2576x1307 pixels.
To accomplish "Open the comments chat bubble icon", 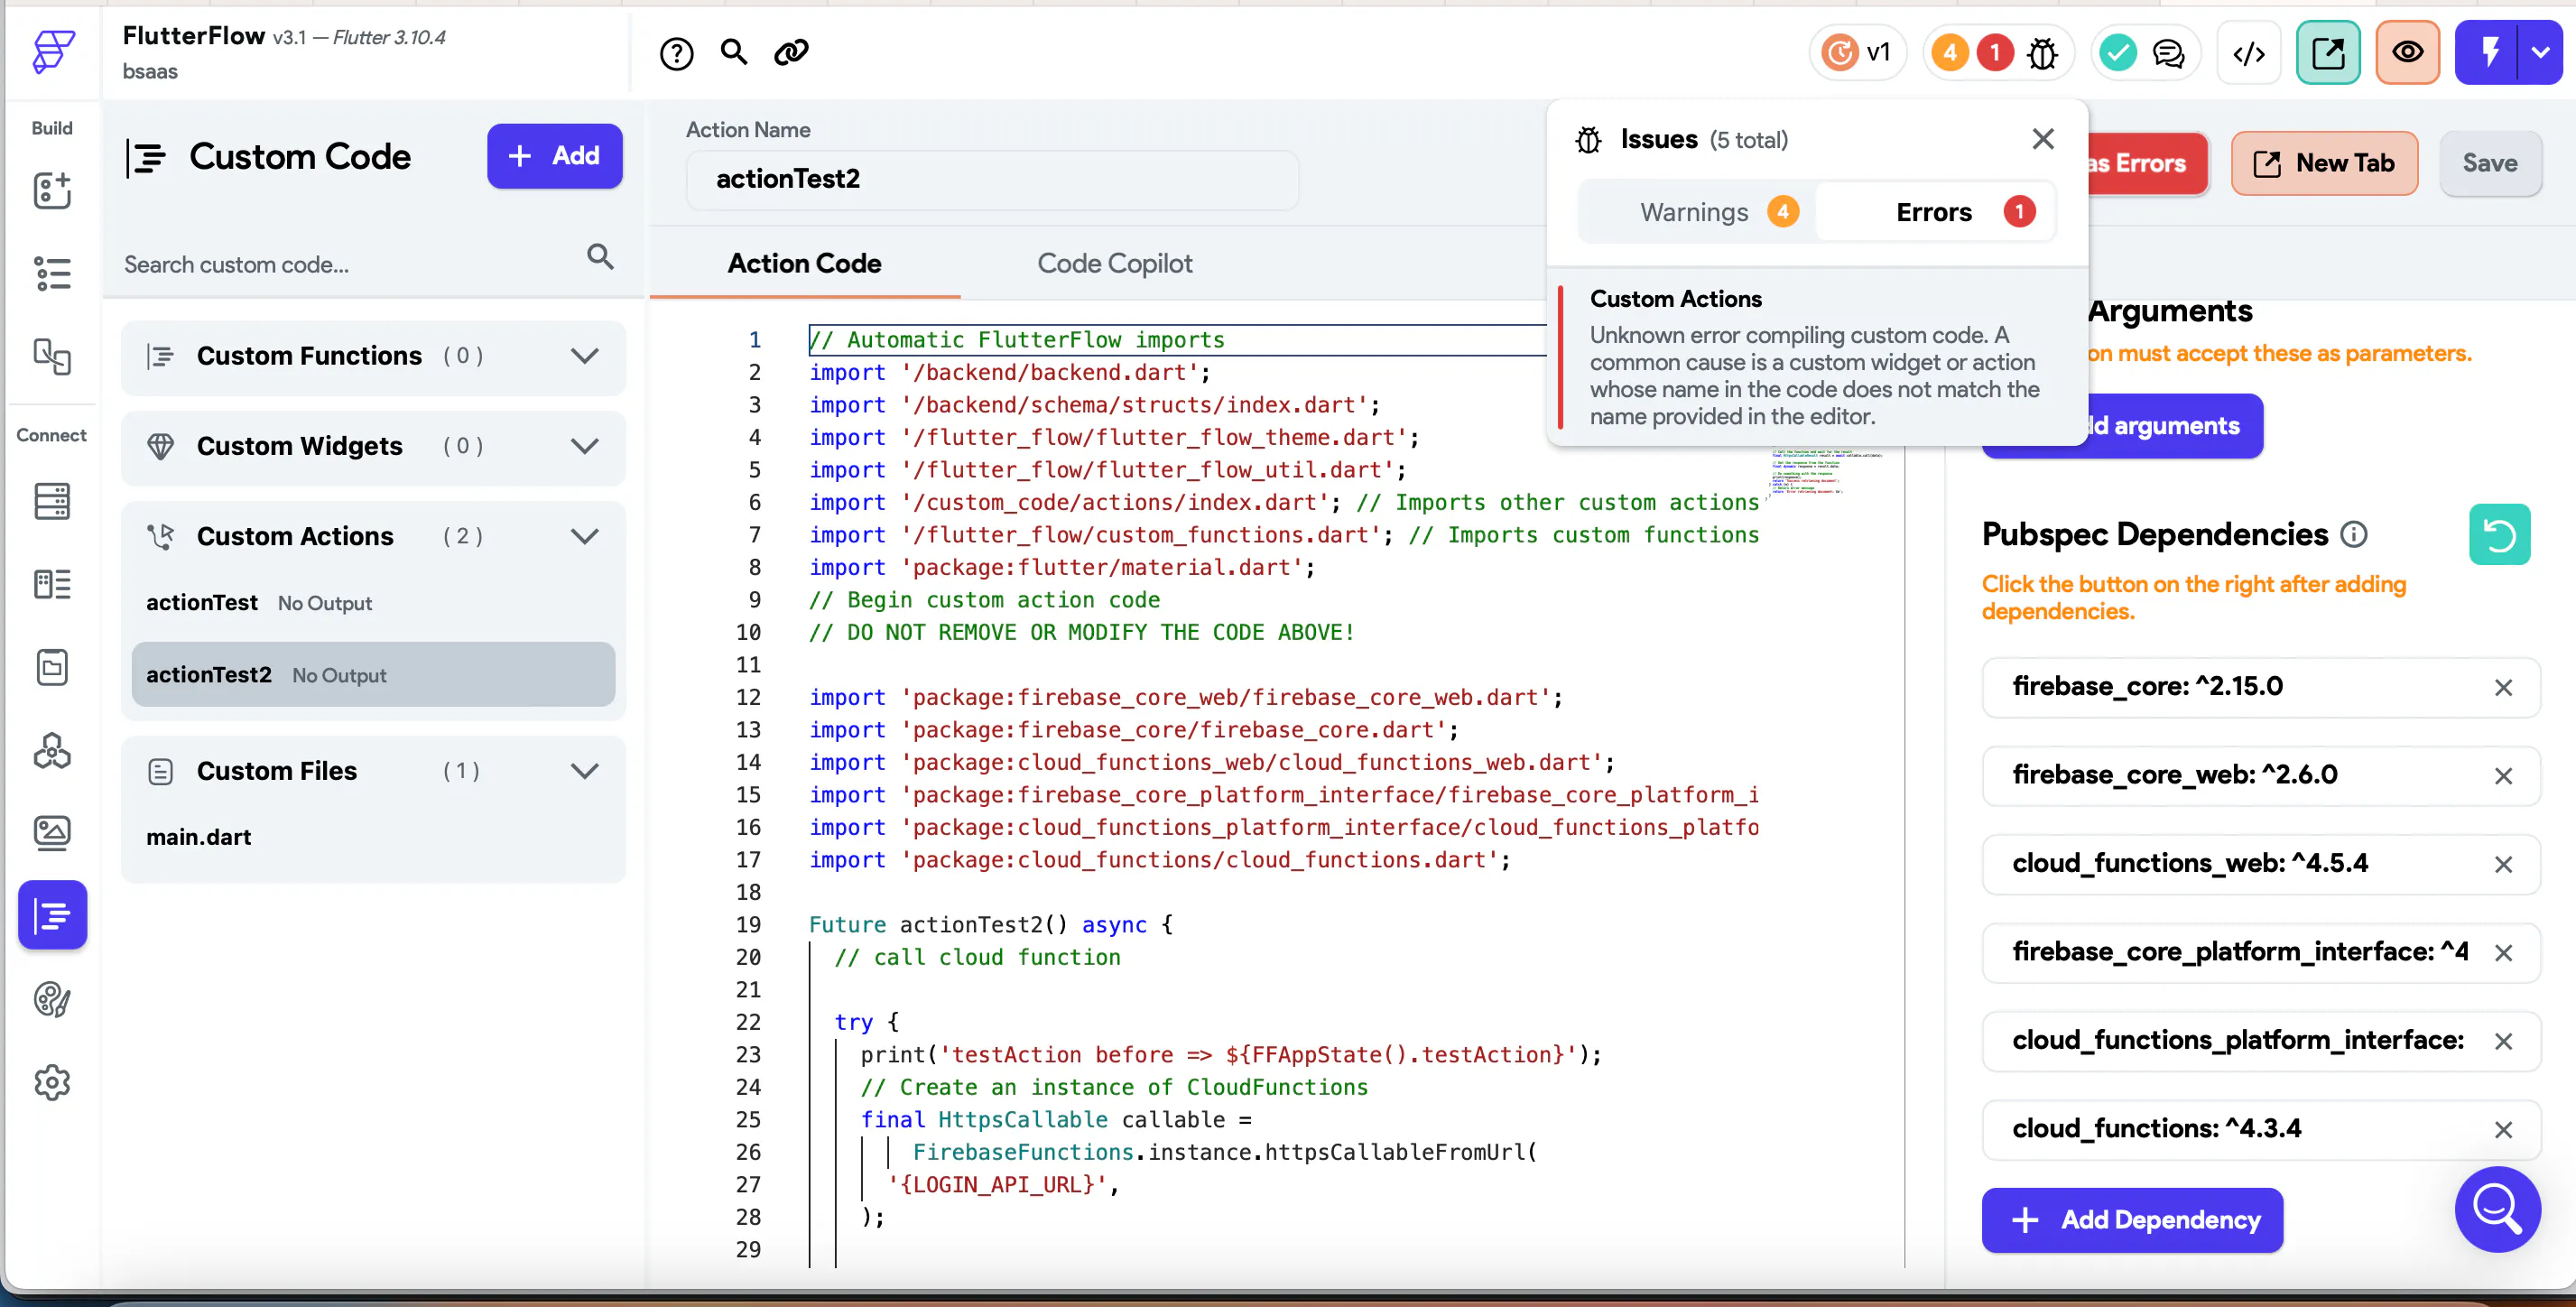I will point(2168,53).
